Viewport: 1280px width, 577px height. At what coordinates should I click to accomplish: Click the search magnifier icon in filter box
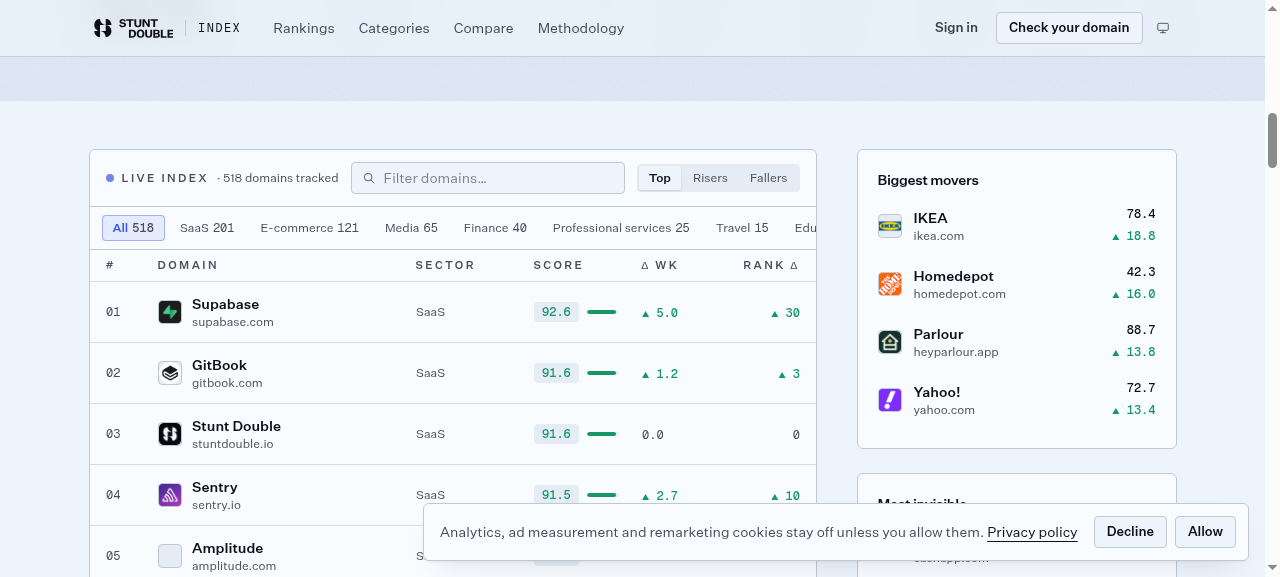pos(369,178)
